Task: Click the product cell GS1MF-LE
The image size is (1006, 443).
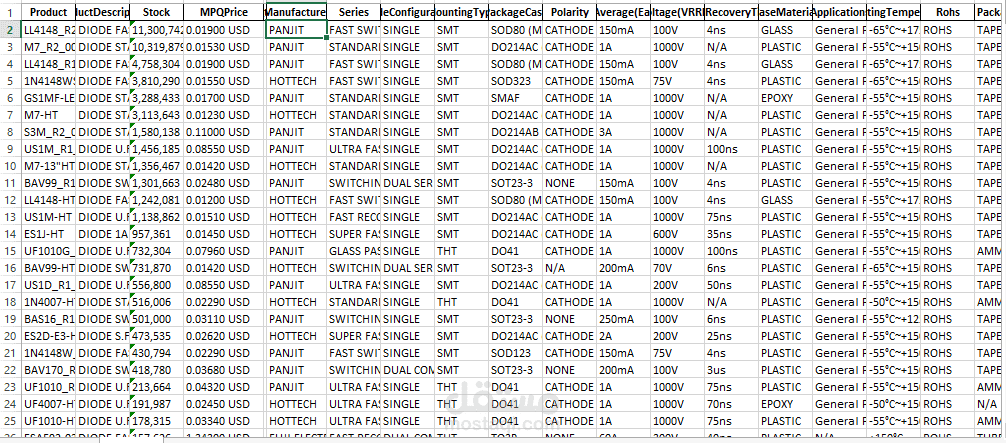Action: click(x=49, y=98)
